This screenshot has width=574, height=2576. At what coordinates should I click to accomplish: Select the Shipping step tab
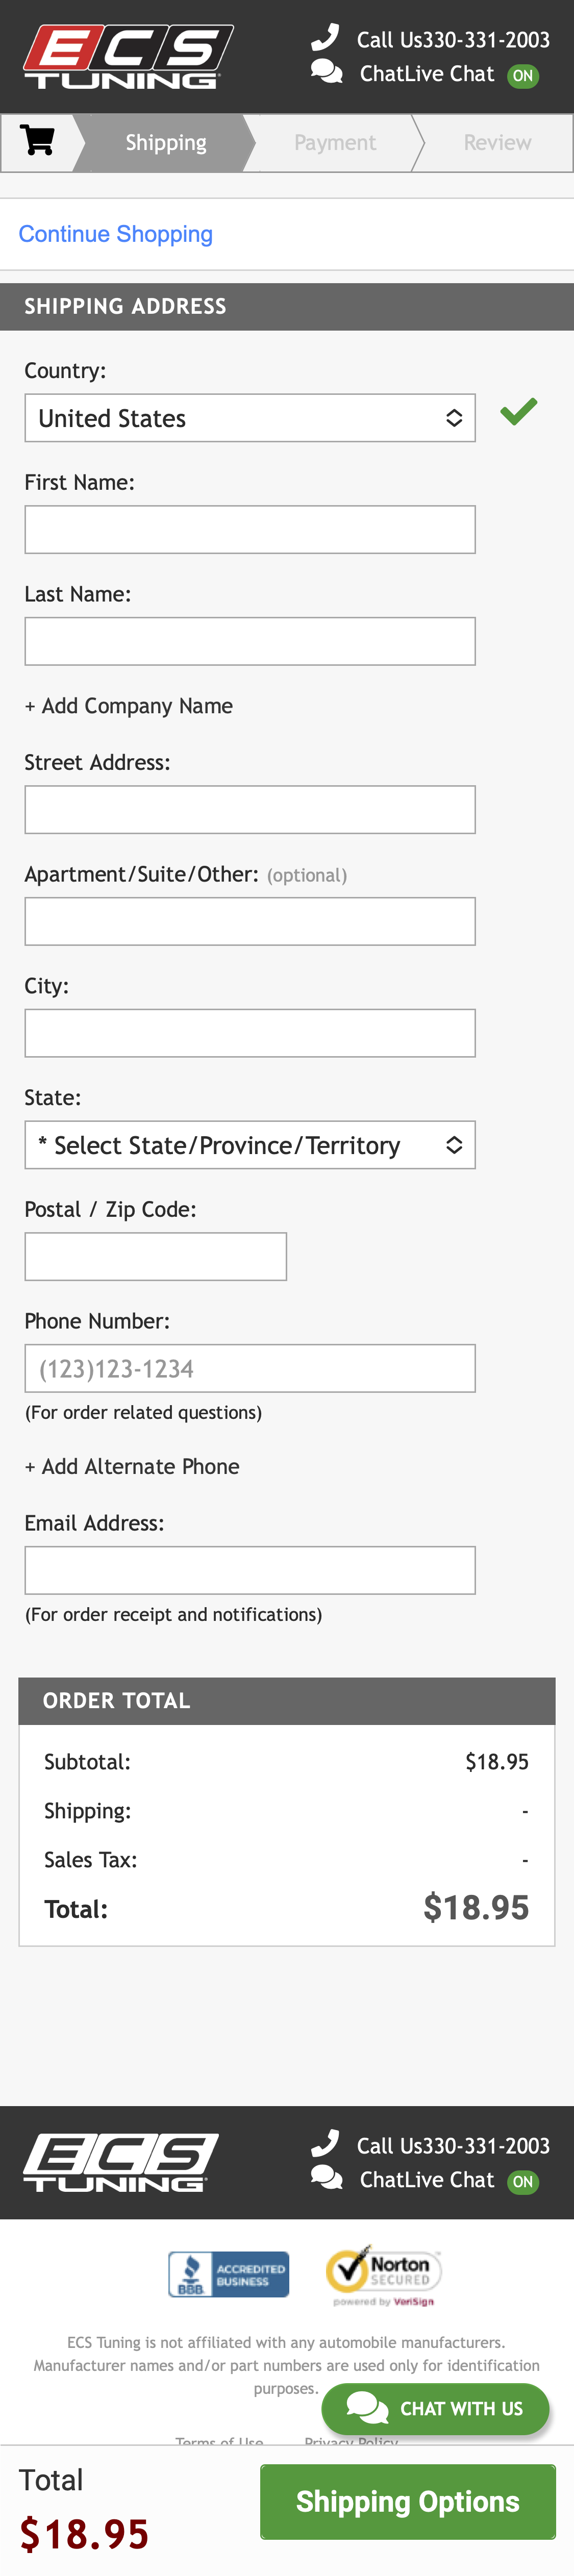tap(164, 141)
